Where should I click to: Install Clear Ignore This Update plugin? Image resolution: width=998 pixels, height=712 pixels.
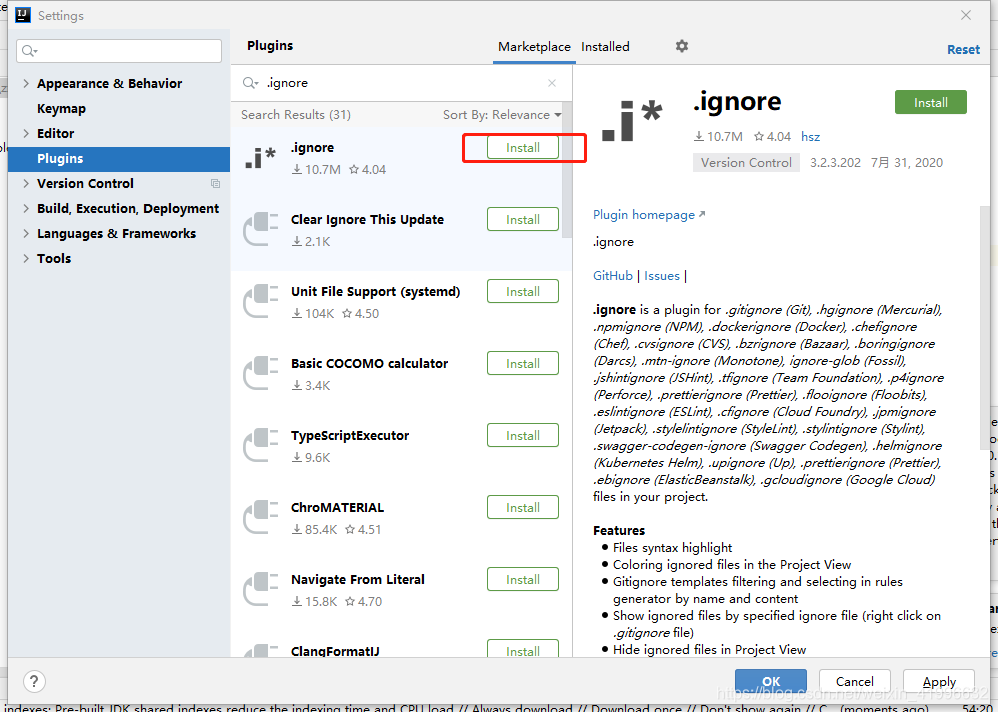pyautogui.click(x=523, y=220)
